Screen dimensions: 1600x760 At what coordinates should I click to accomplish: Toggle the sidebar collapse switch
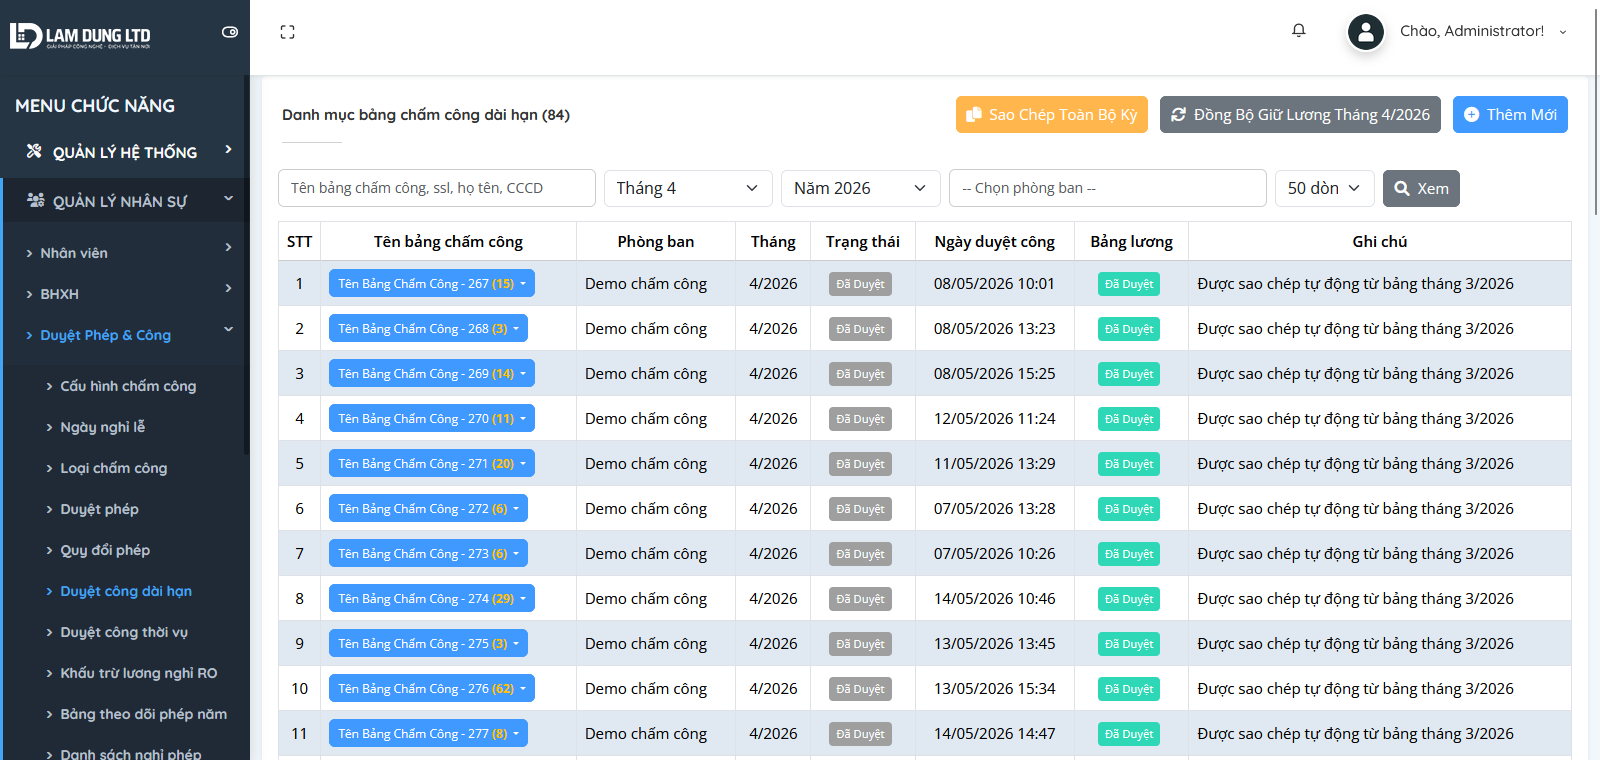230,32
